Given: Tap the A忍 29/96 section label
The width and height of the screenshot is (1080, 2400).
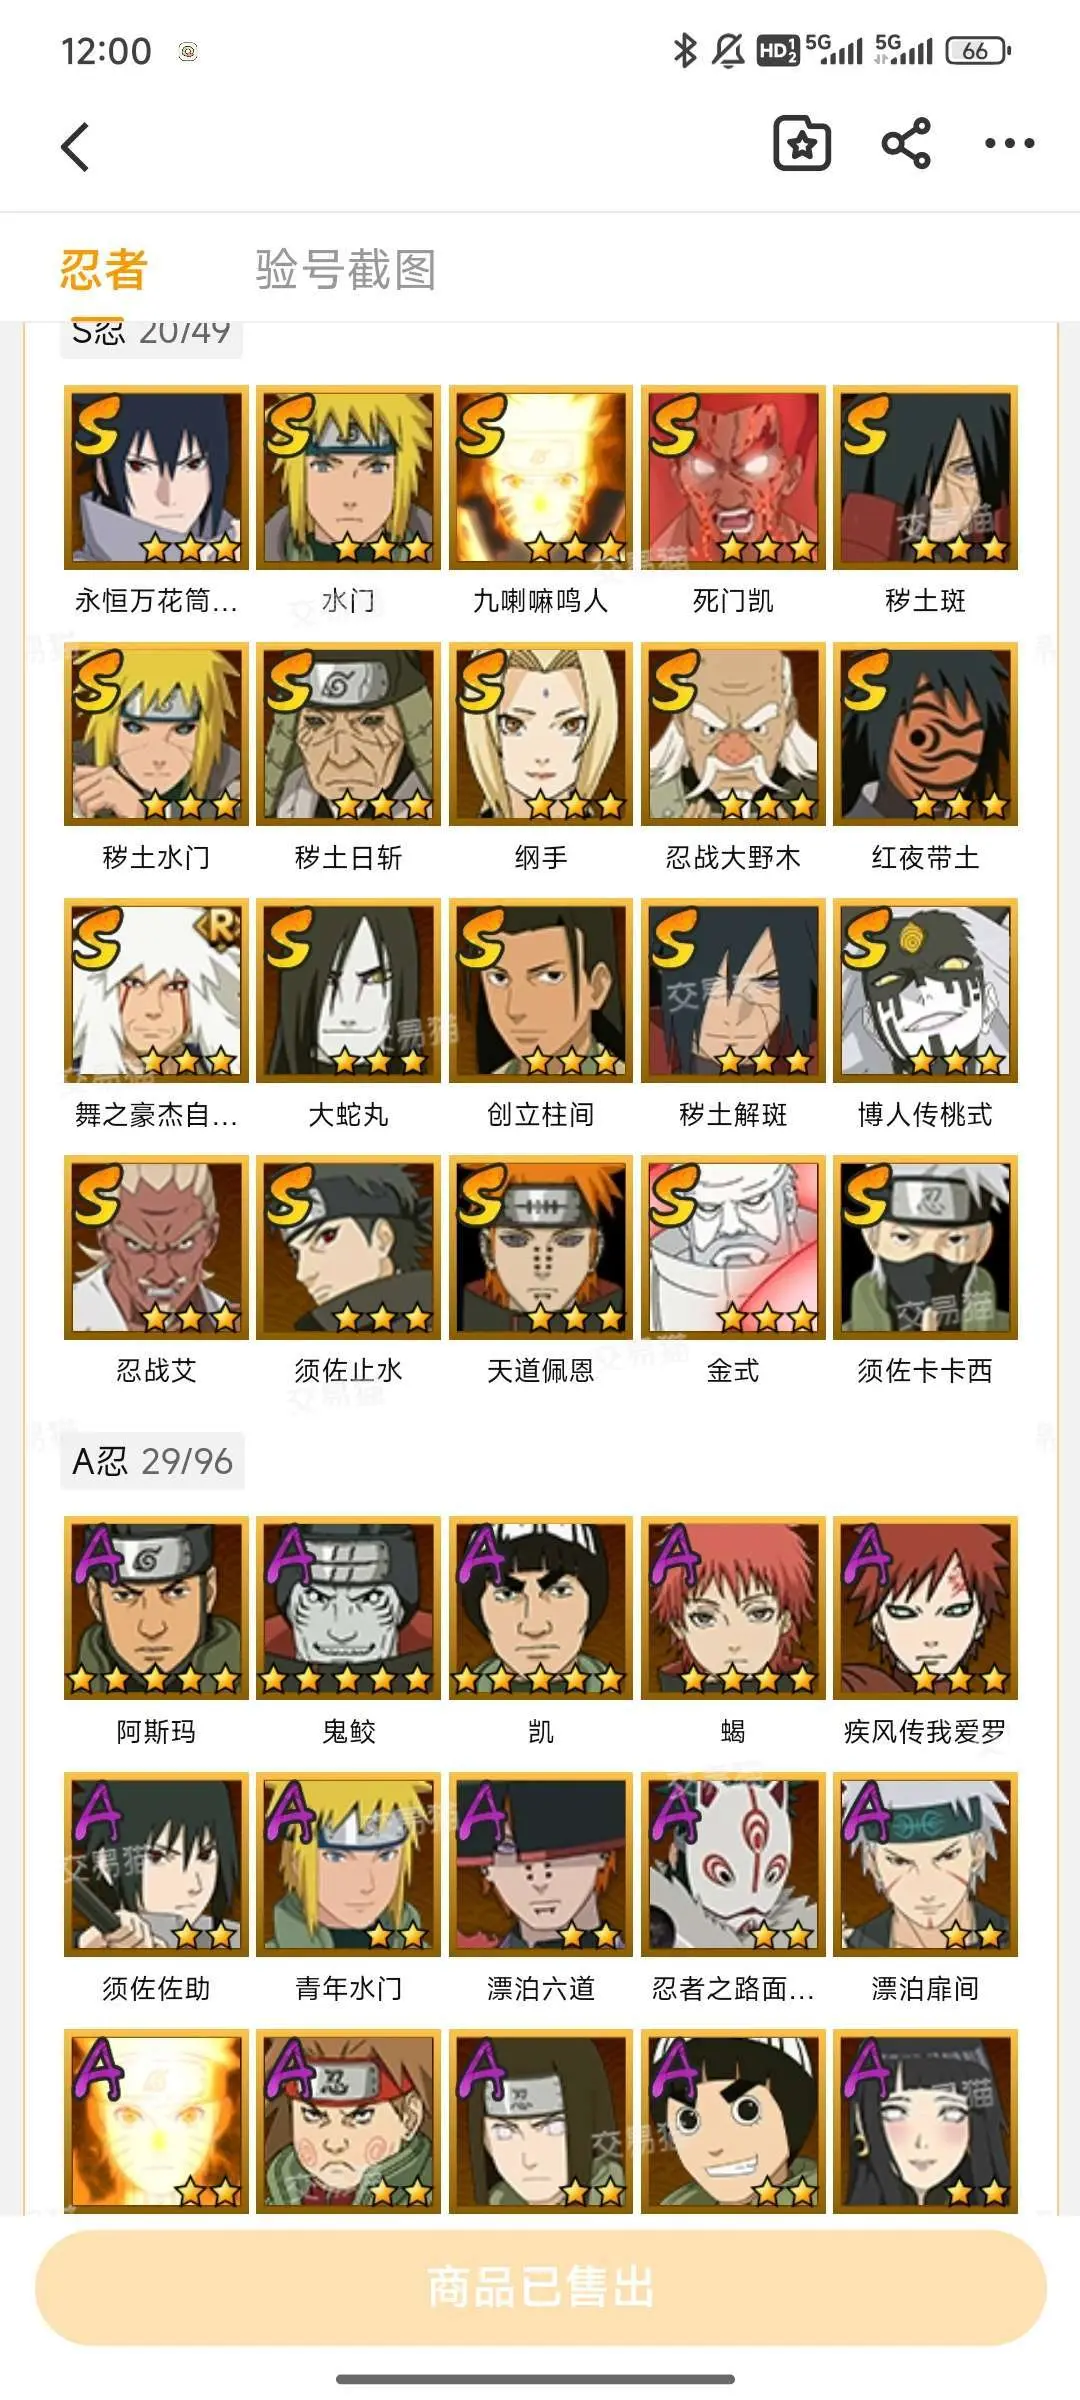Looking at the screenshot, I should point(152,1462).
